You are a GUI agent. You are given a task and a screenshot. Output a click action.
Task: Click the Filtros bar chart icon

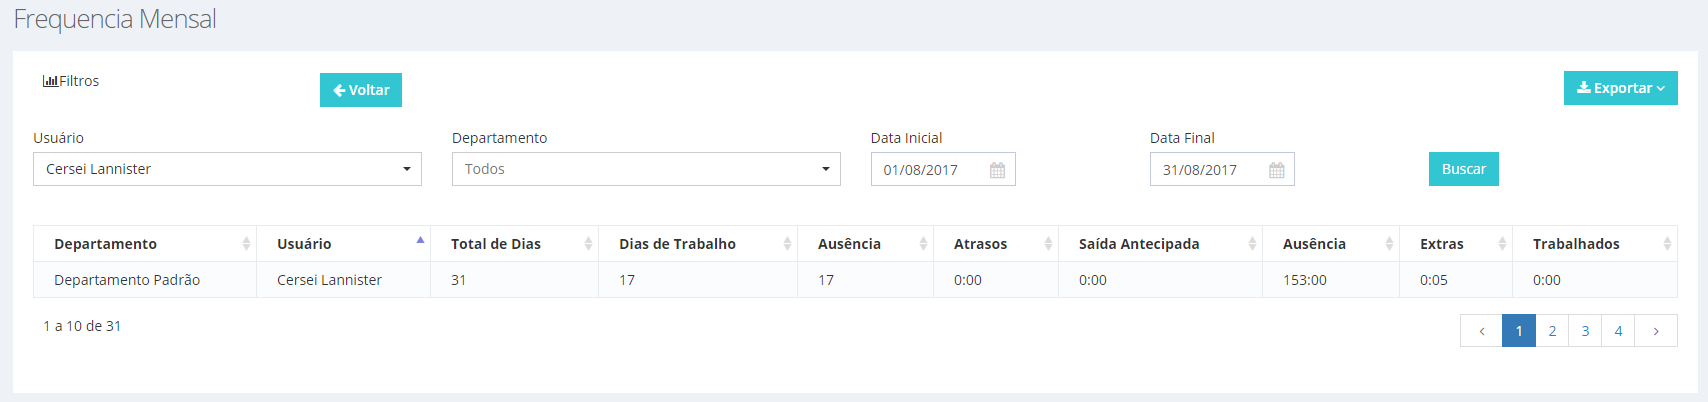tap(50, 81)
